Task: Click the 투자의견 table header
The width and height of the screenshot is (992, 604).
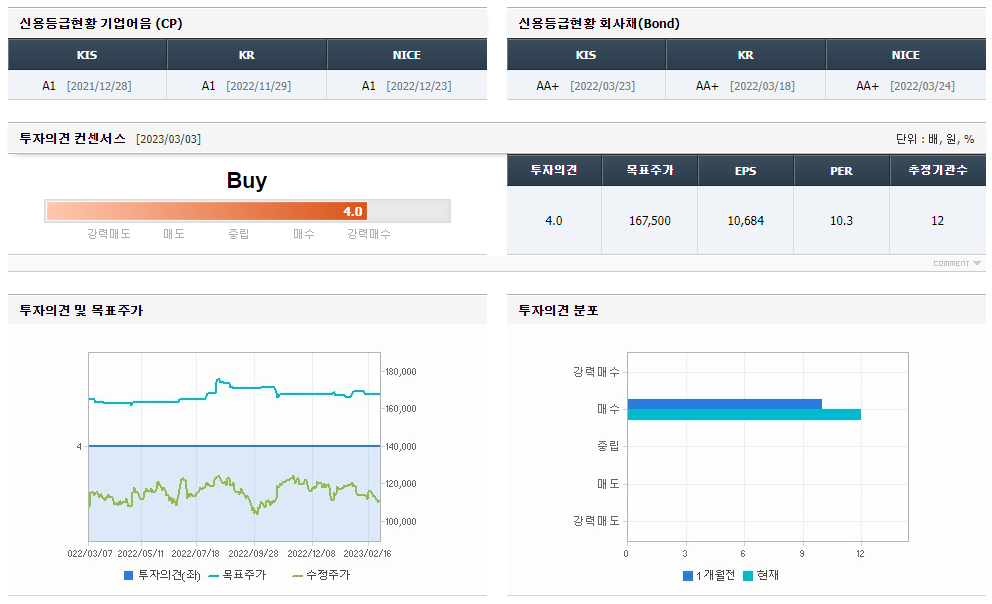Action: pyautogui.click(x=554, y=170)
